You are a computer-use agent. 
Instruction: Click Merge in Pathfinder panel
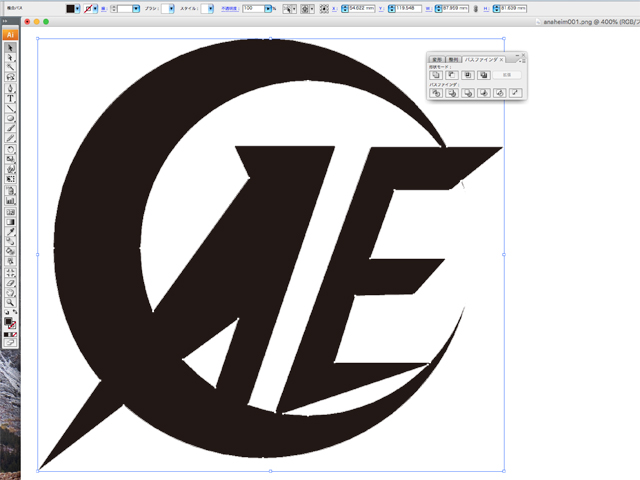468,93
